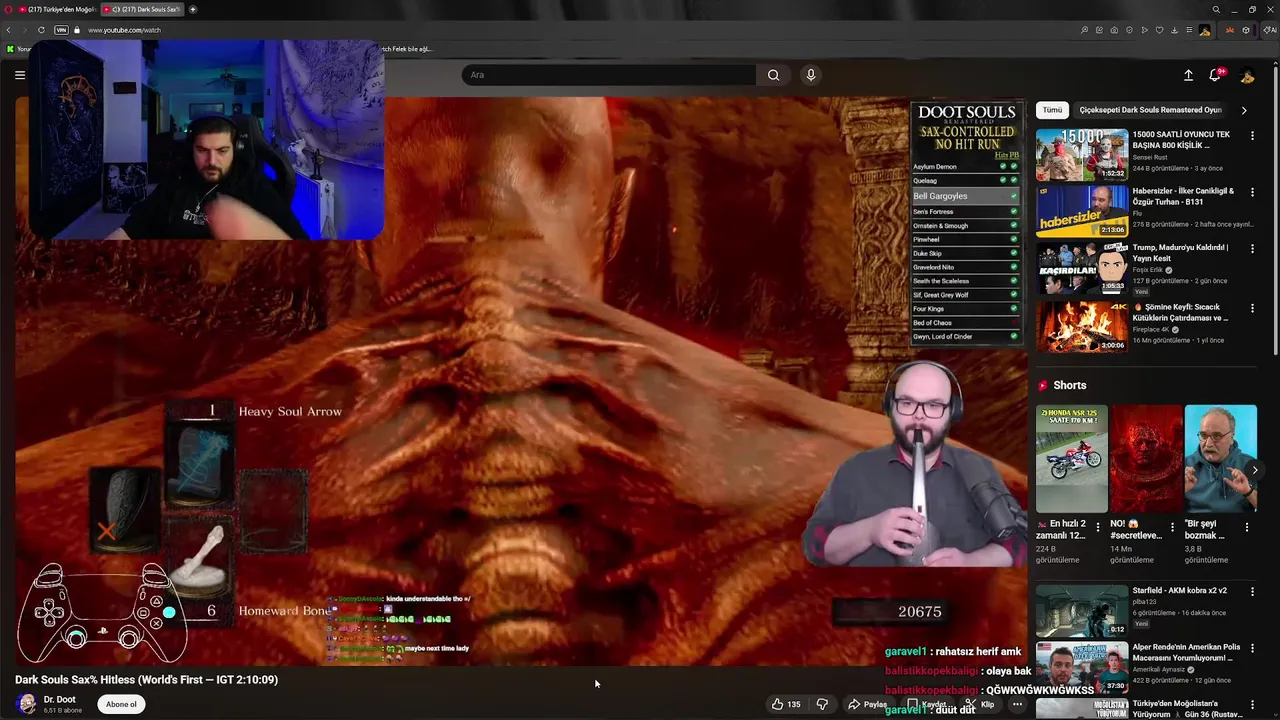Screen dimensions: 1280x720
Task: Go back in the browser
Action: pyautogui.click(x=9, y=30)
